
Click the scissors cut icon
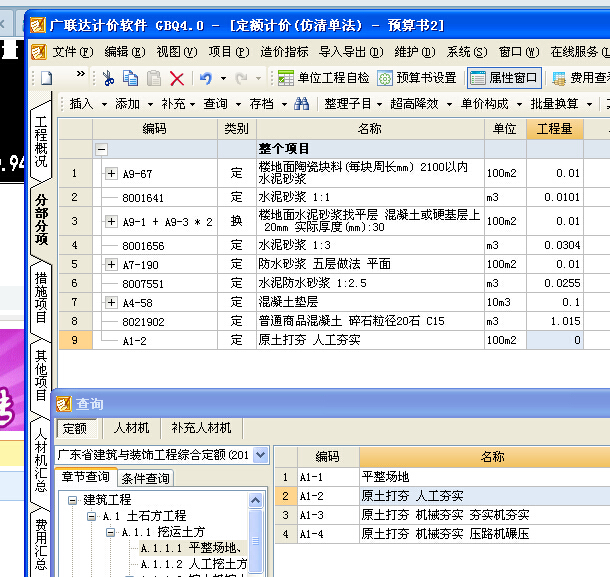pos(108,78)
